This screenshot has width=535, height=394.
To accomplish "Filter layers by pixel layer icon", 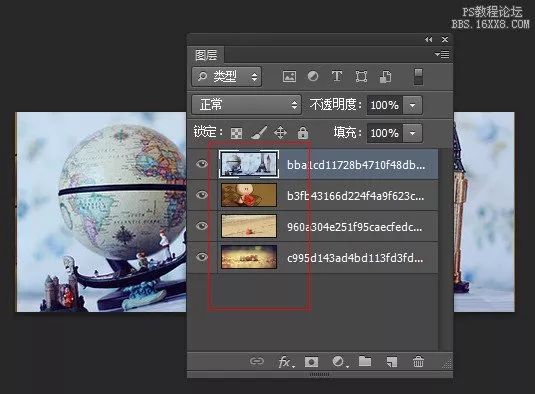I will point(289,76).
